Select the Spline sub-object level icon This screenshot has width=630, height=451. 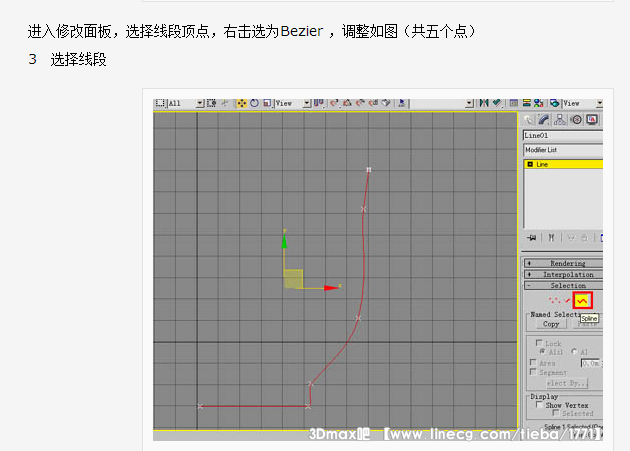[582, 301]
